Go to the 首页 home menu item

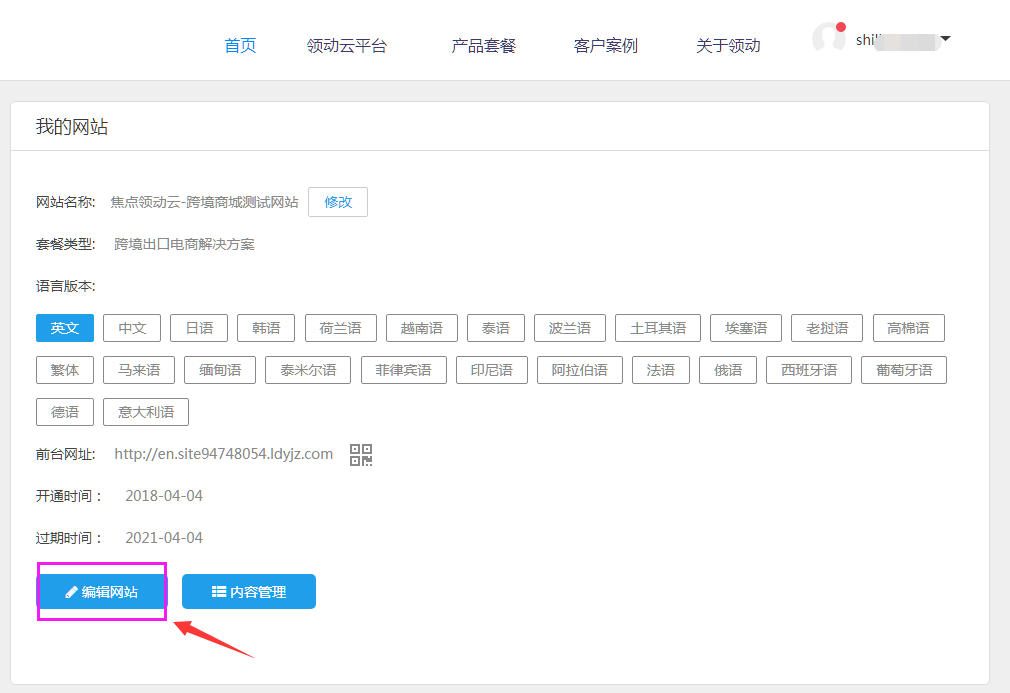(240, 45)
